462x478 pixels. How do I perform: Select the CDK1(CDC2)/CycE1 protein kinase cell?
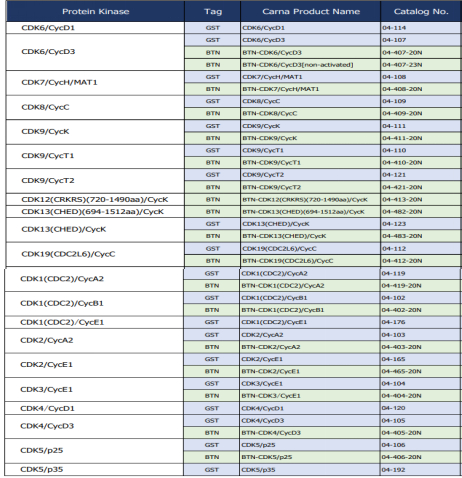[x=94, y=322]
